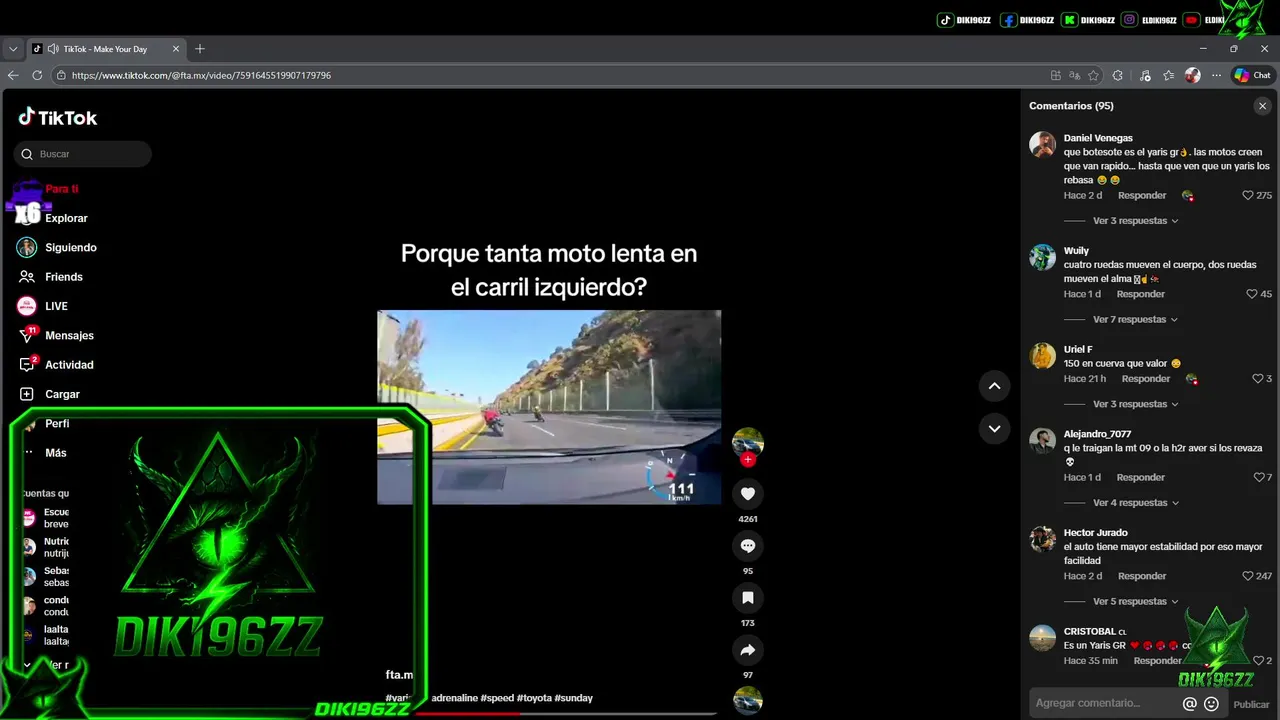Follow creator with the red plus badge
The height and width of the screenshot is (720, 1280).
748,460
